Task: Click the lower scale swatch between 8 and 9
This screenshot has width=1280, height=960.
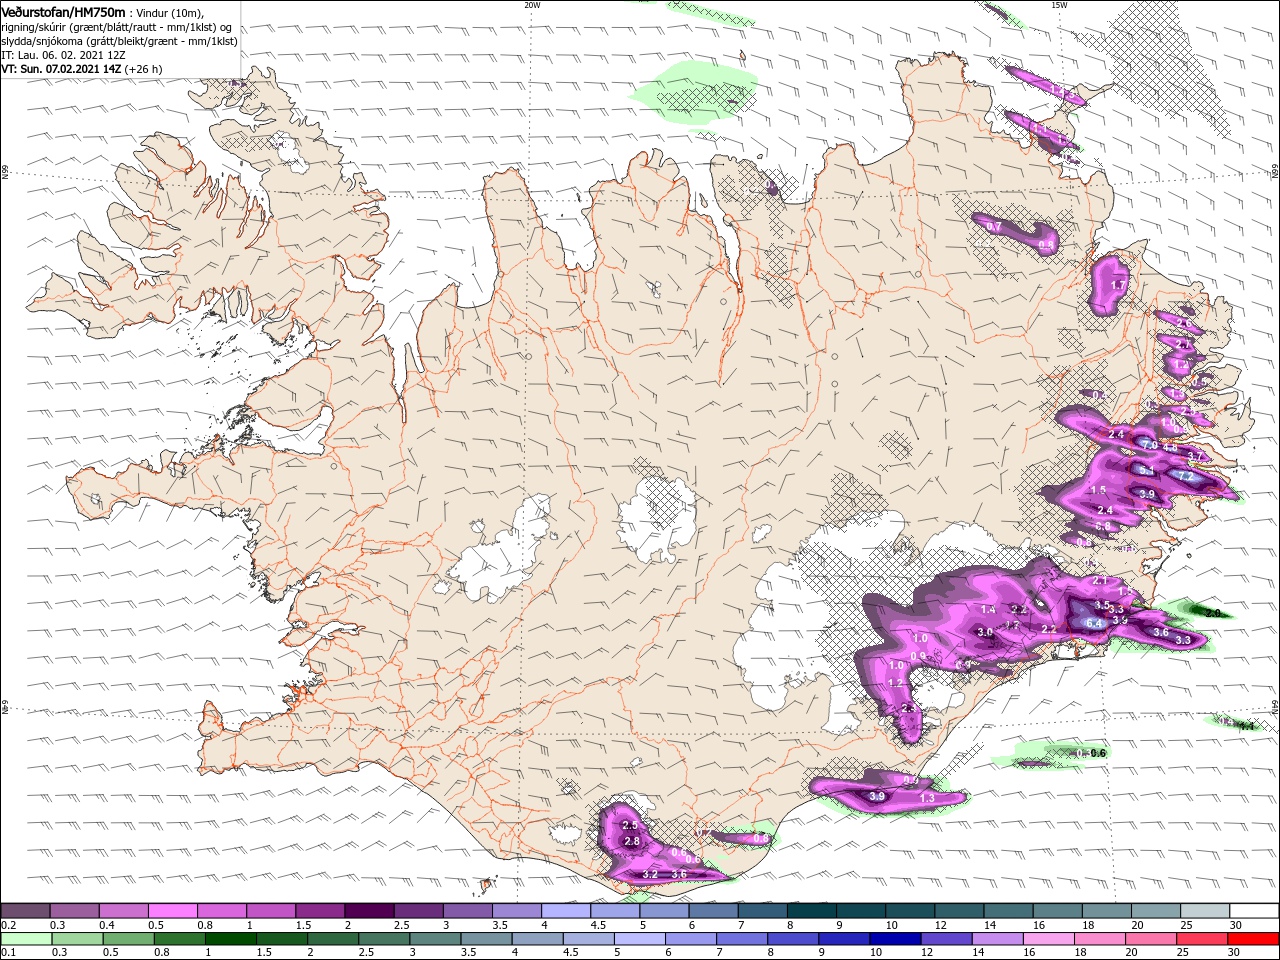Action: (x=791, y=938)
